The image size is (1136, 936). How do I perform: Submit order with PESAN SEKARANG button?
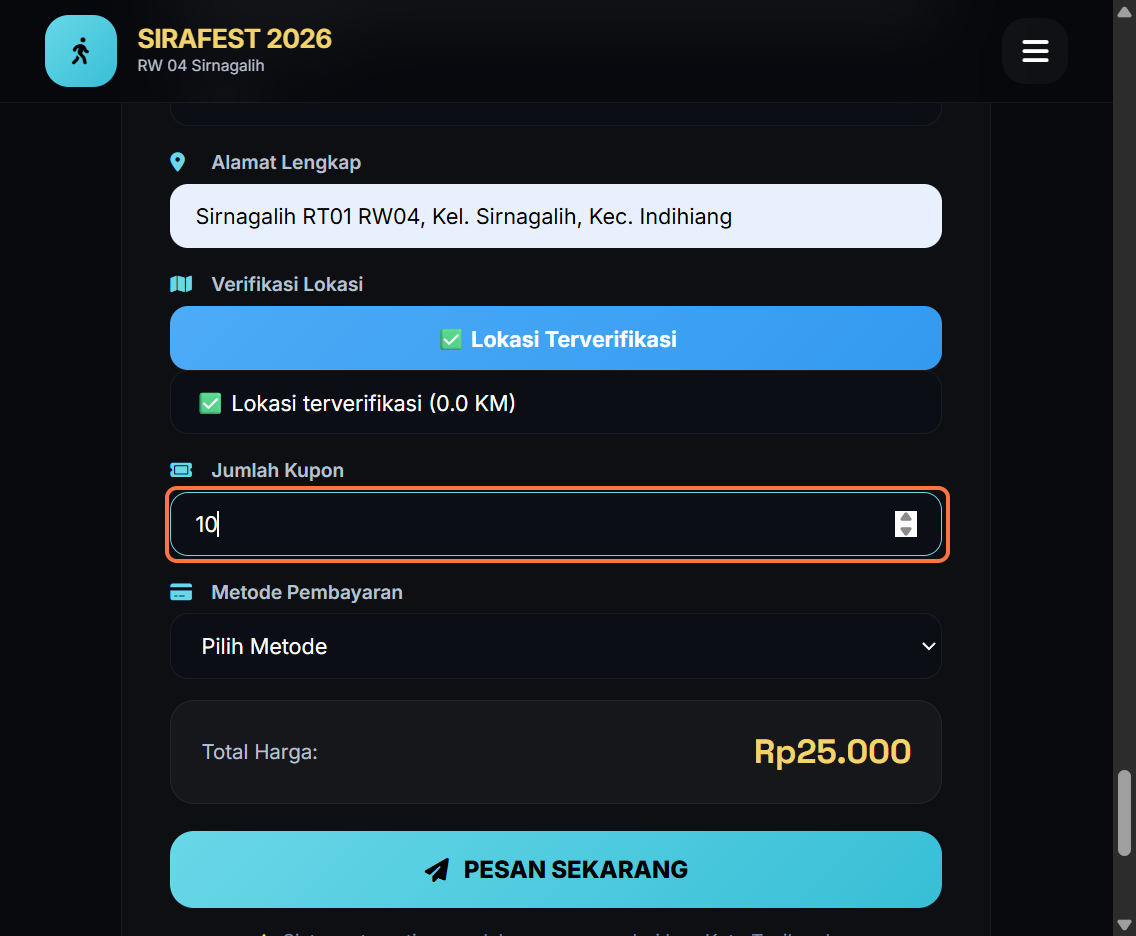[x=556, y=869]
